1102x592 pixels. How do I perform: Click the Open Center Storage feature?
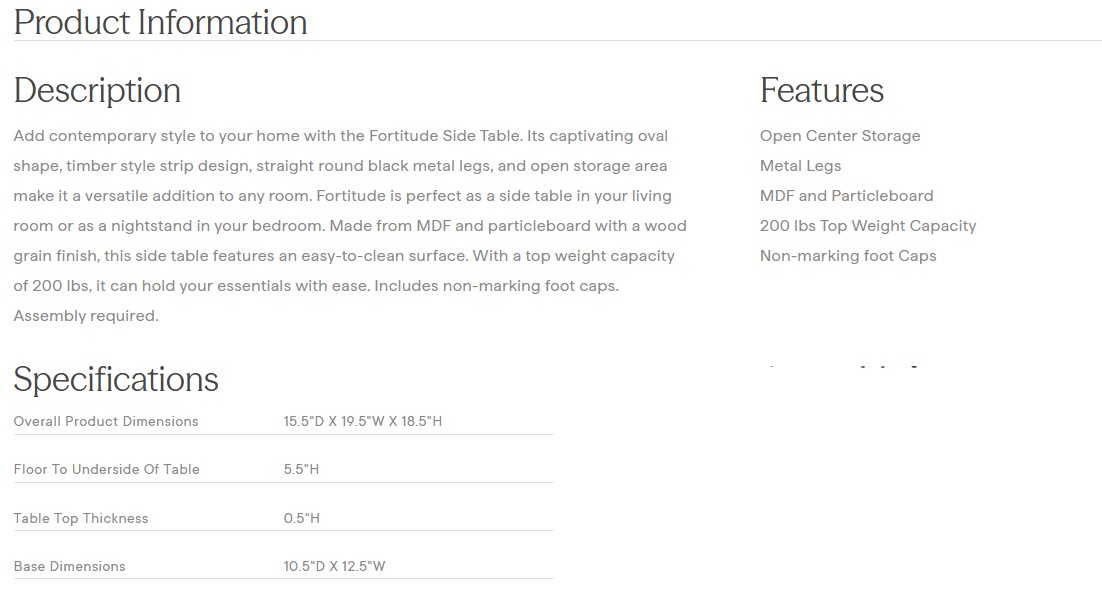click(x=839, y=136)
